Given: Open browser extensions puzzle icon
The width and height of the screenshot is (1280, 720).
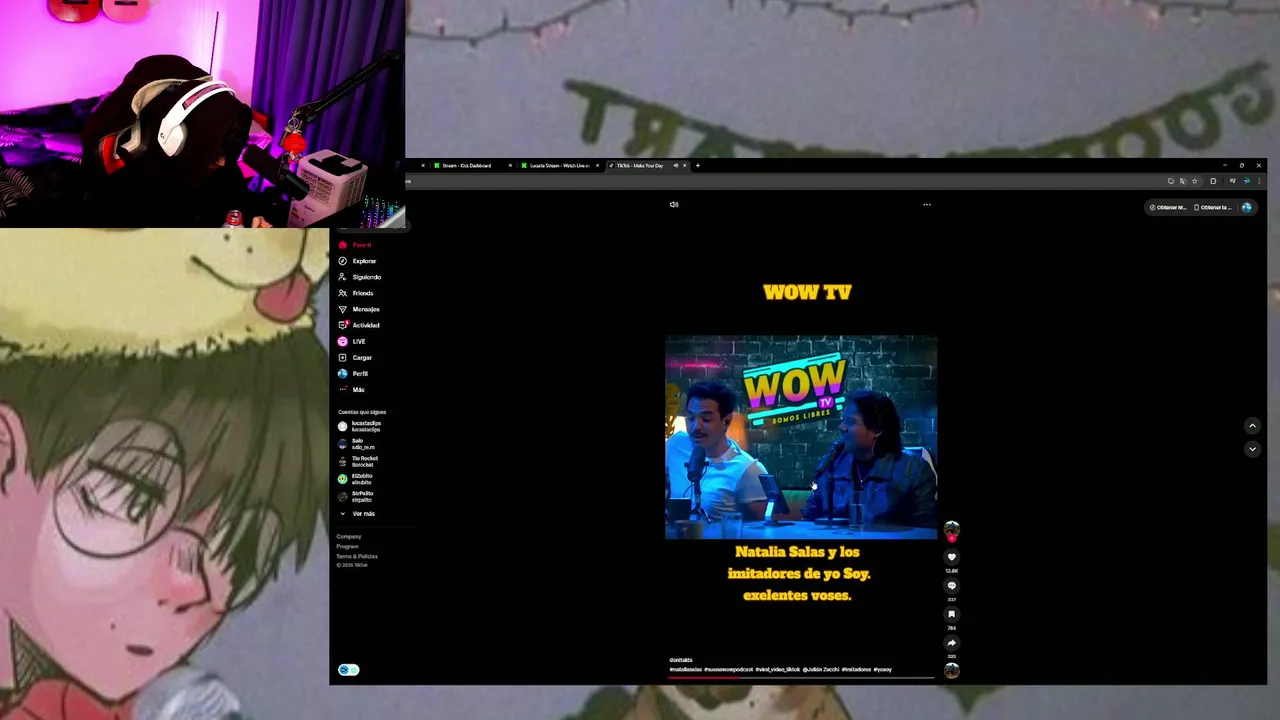Looking at the screenshot, I should [x=1213, y=181].
